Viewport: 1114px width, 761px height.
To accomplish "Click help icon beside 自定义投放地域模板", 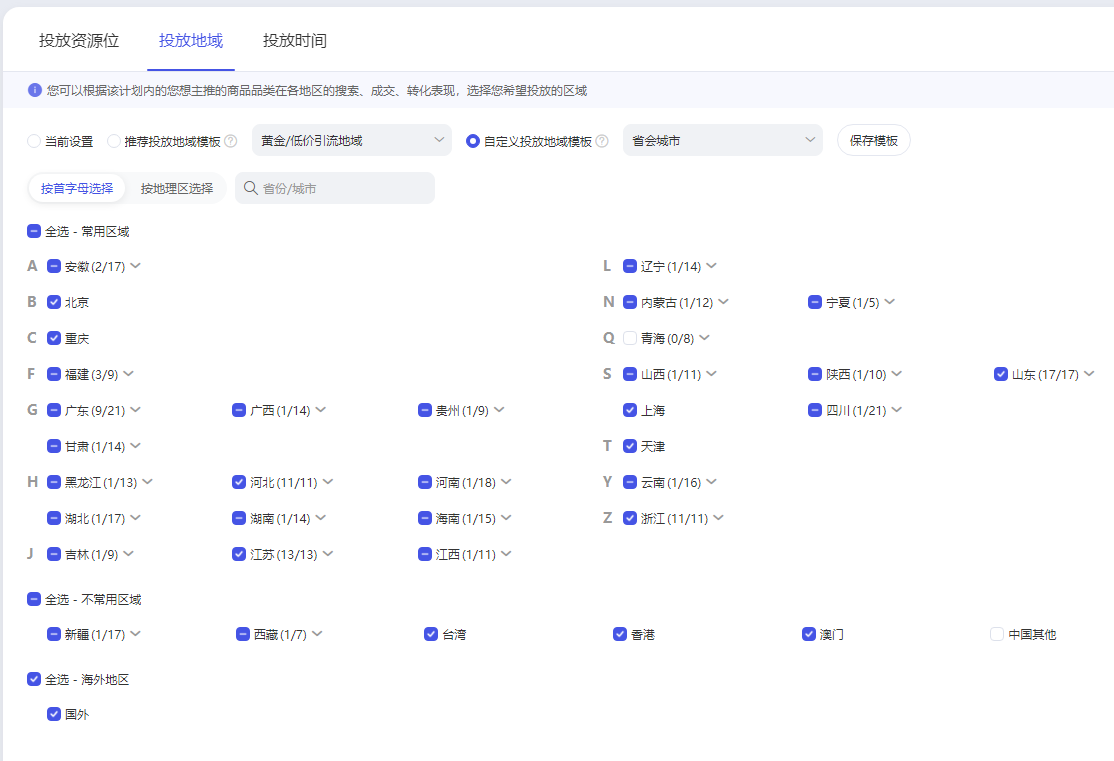I will (602, 141).
